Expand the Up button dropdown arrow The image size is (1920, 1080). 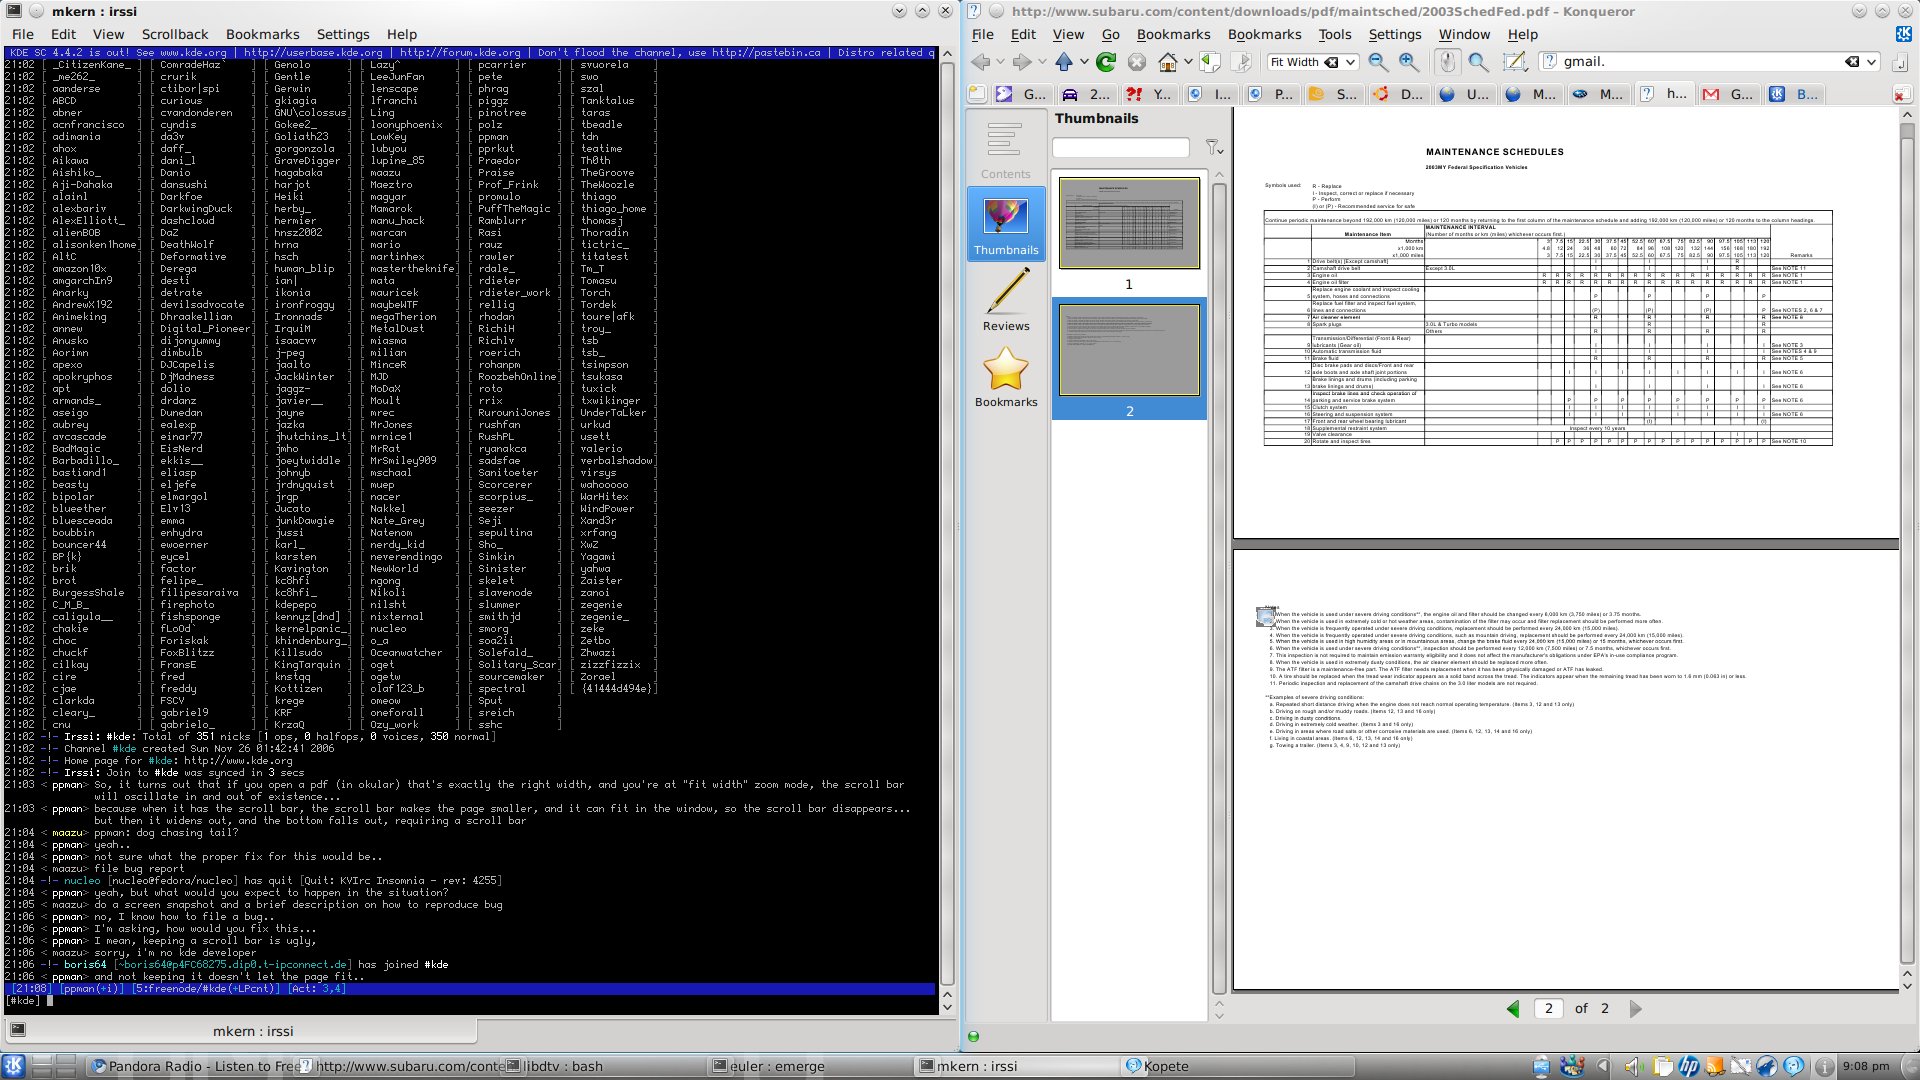1084,62
